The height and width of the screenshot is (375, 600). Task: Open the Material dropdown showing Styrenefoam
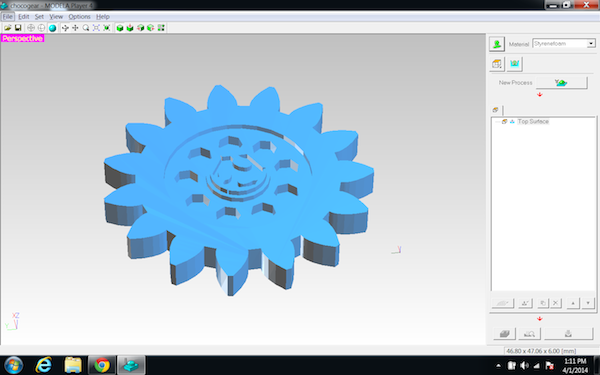click(x=564, y=44)
